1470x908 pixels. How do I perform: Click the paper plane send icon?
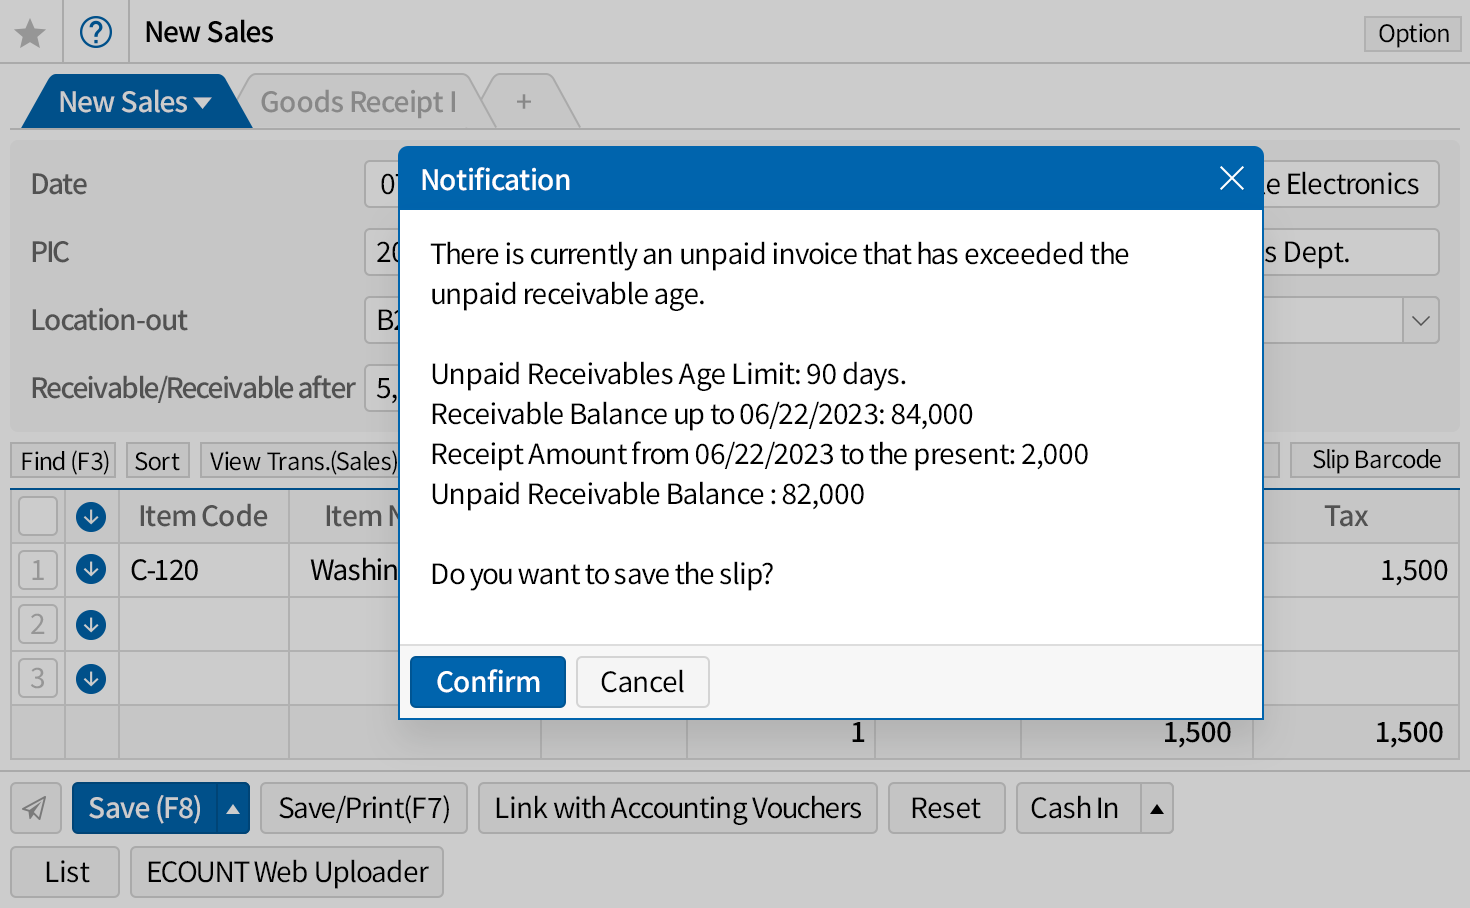35,808
